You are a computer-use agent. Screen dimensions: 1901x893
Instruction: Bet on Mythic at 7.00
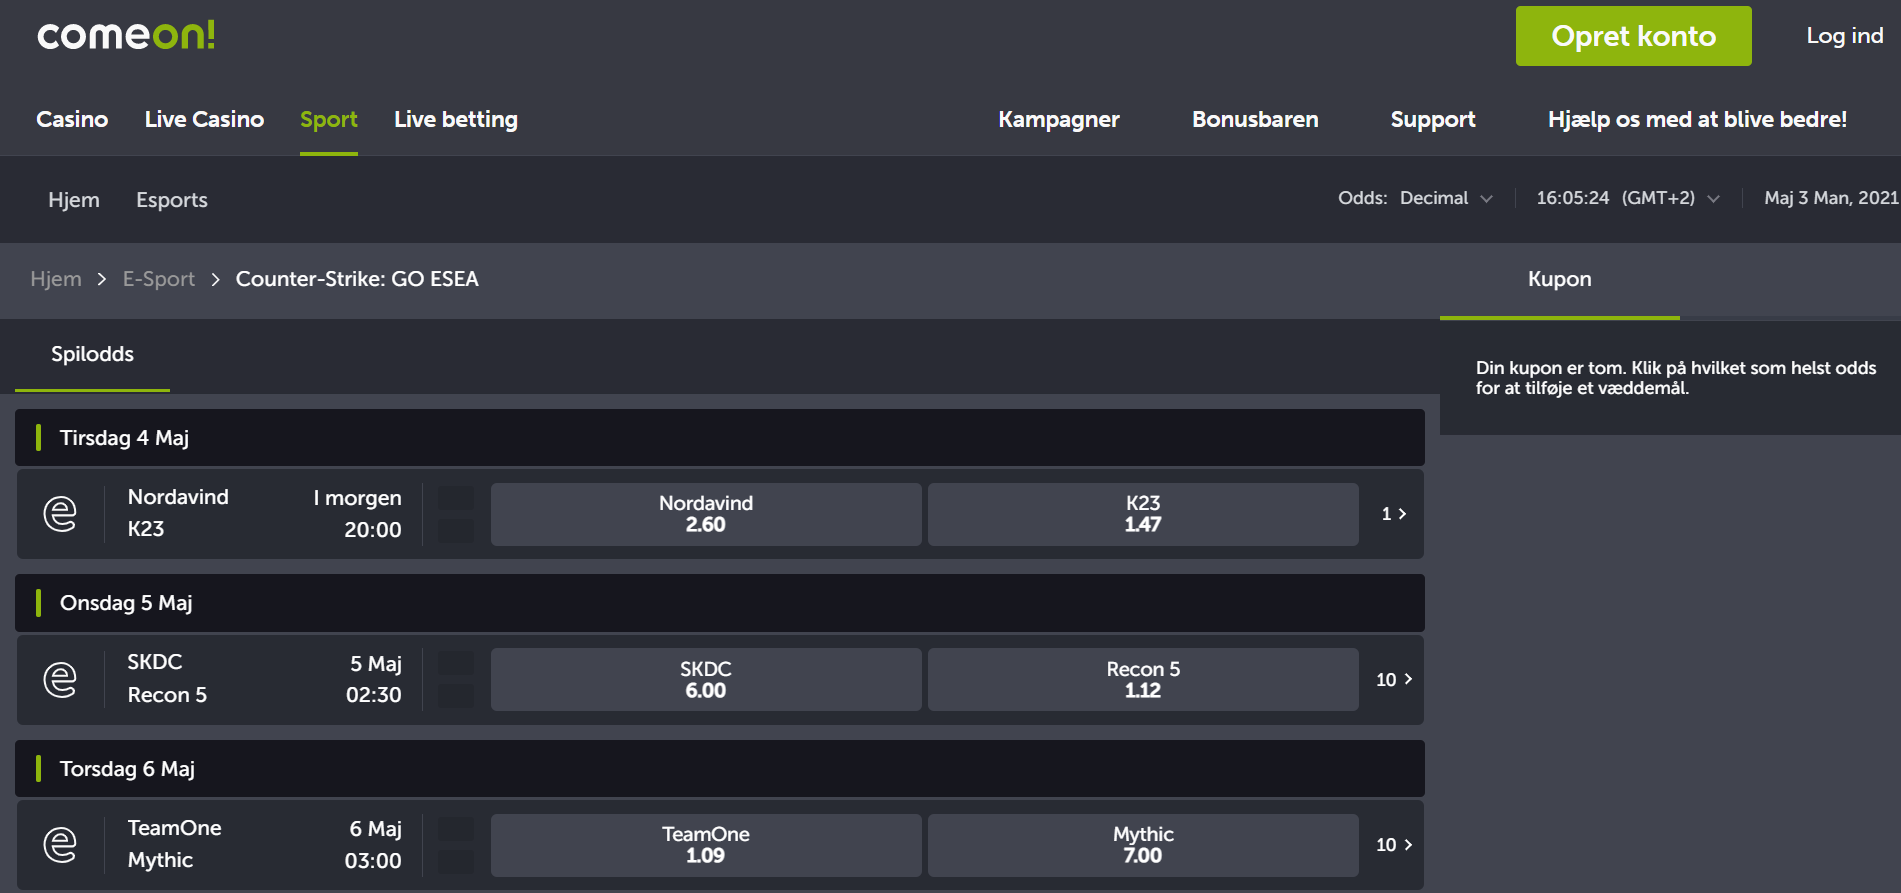1143,845
